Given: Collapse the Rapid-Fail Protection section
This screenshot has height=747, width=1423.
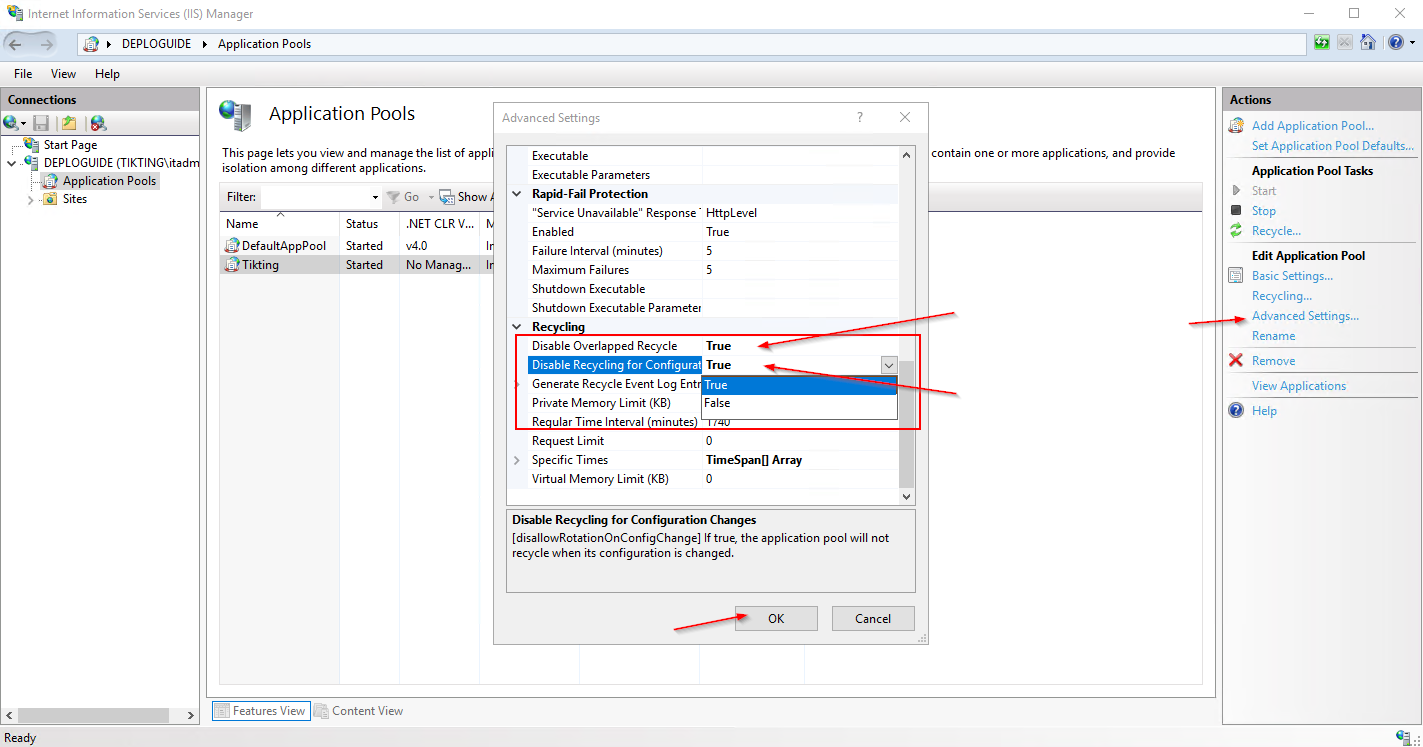Looking at the screenshot, I should click(517, 194).
